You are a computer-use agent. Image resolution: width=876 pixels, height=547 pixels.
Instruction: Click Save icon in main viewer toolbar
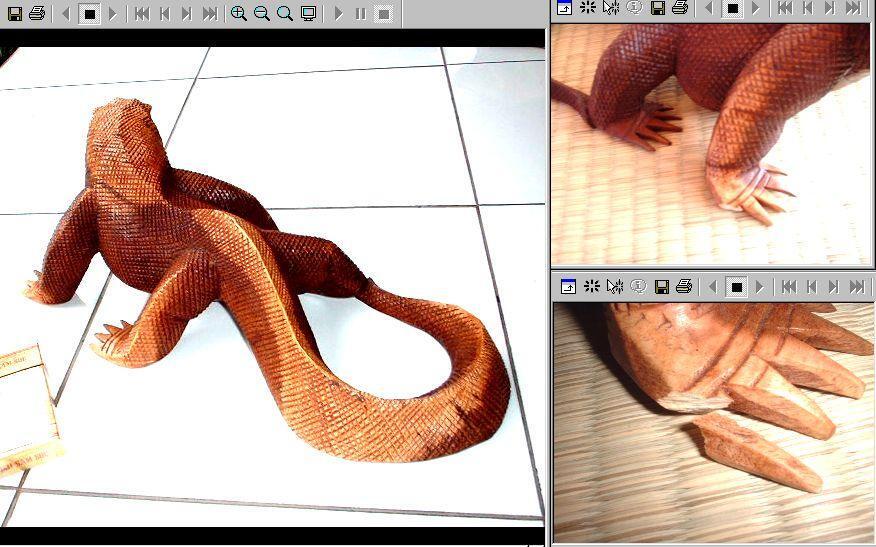point(14,14)
